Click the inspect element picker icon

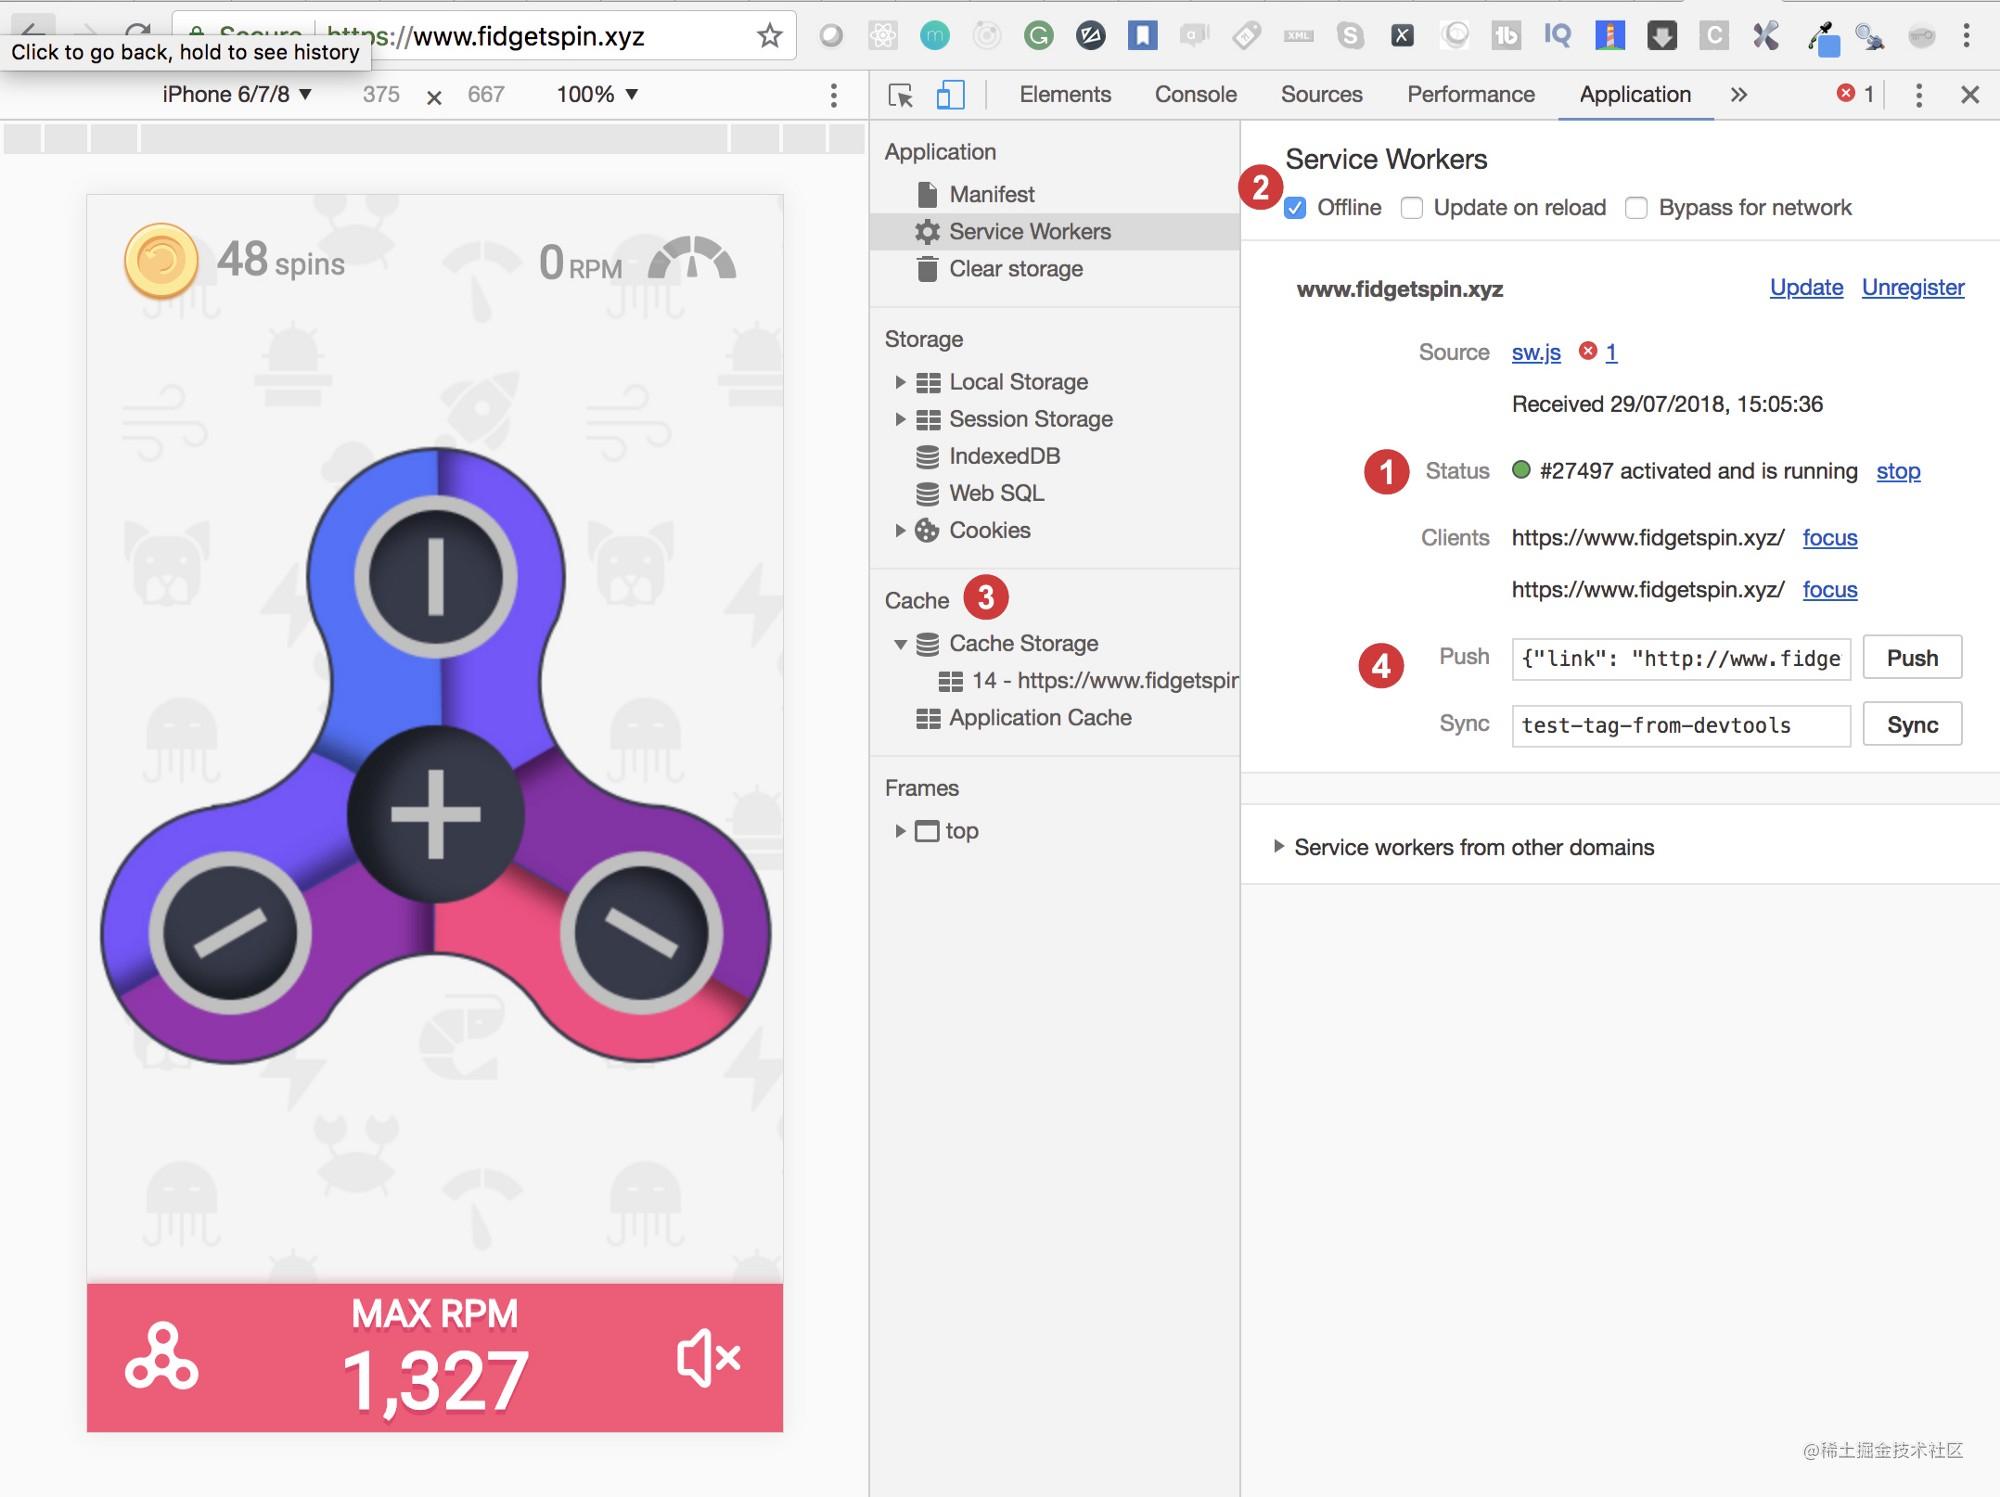click(x=900, y=95)
